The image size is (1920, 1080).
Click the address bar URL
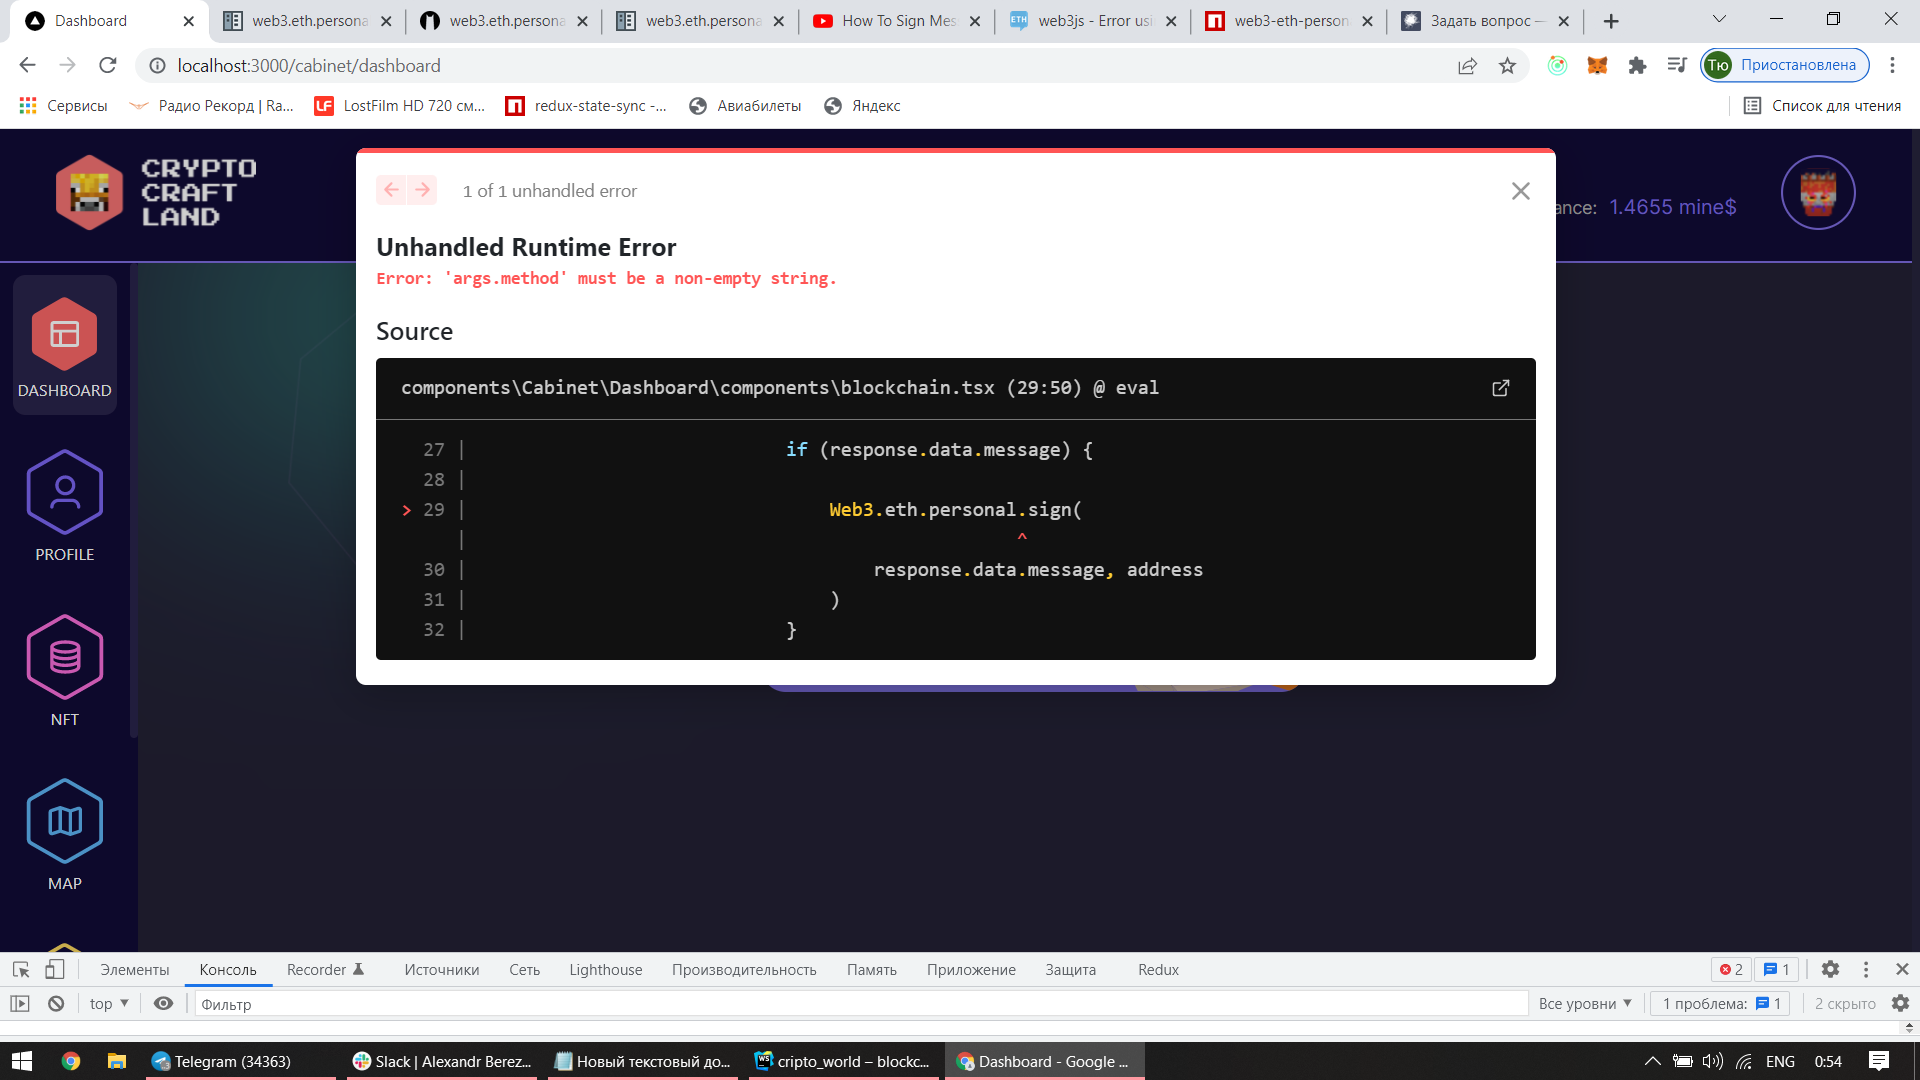click(x=309, y=66)
